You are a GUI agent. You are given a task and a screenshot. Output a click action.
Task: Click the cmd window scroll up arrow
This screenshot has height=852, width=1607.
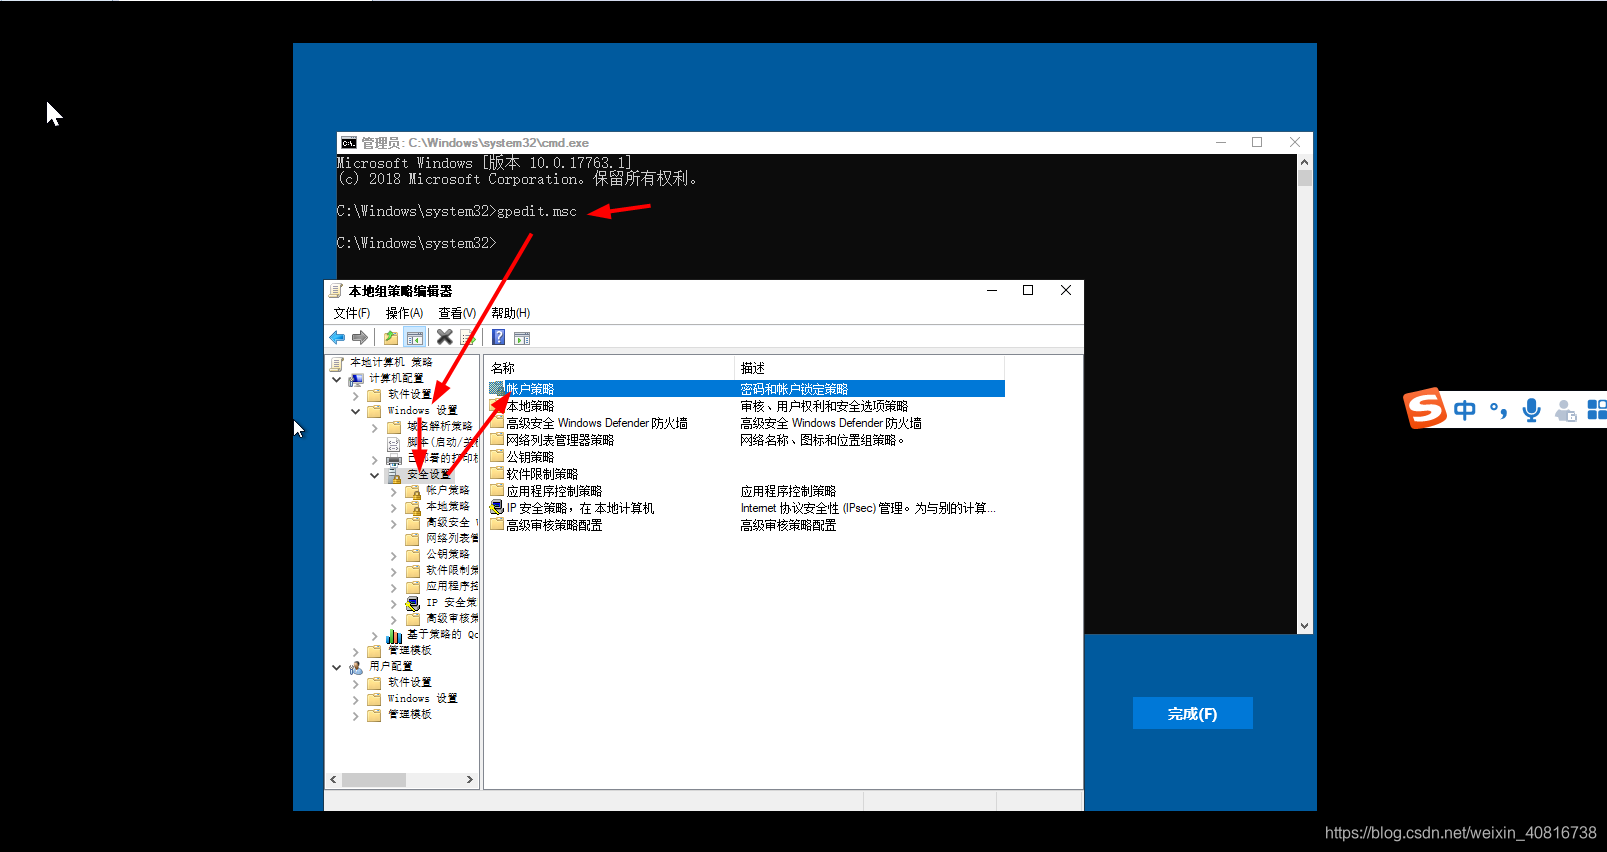click(1304, 162)
